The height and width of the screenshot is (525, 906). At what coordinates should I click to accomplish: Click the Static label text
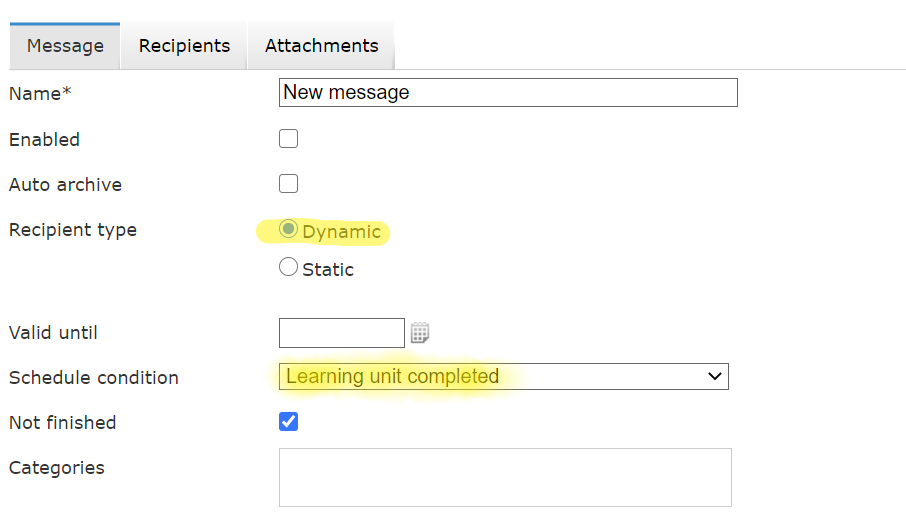point(328,270)
